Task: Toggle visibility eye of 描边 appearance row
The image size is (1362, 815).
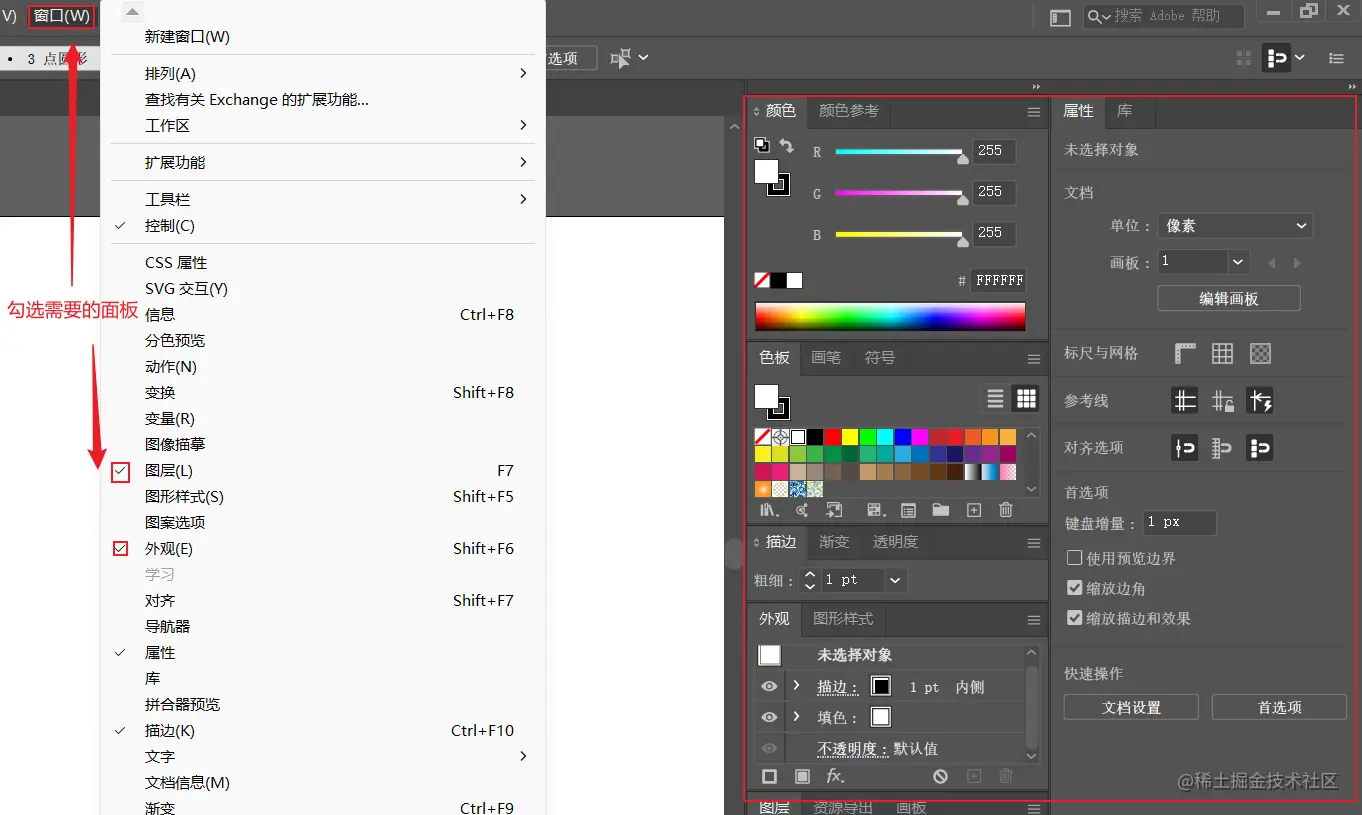Action: [x=769, y=687]
